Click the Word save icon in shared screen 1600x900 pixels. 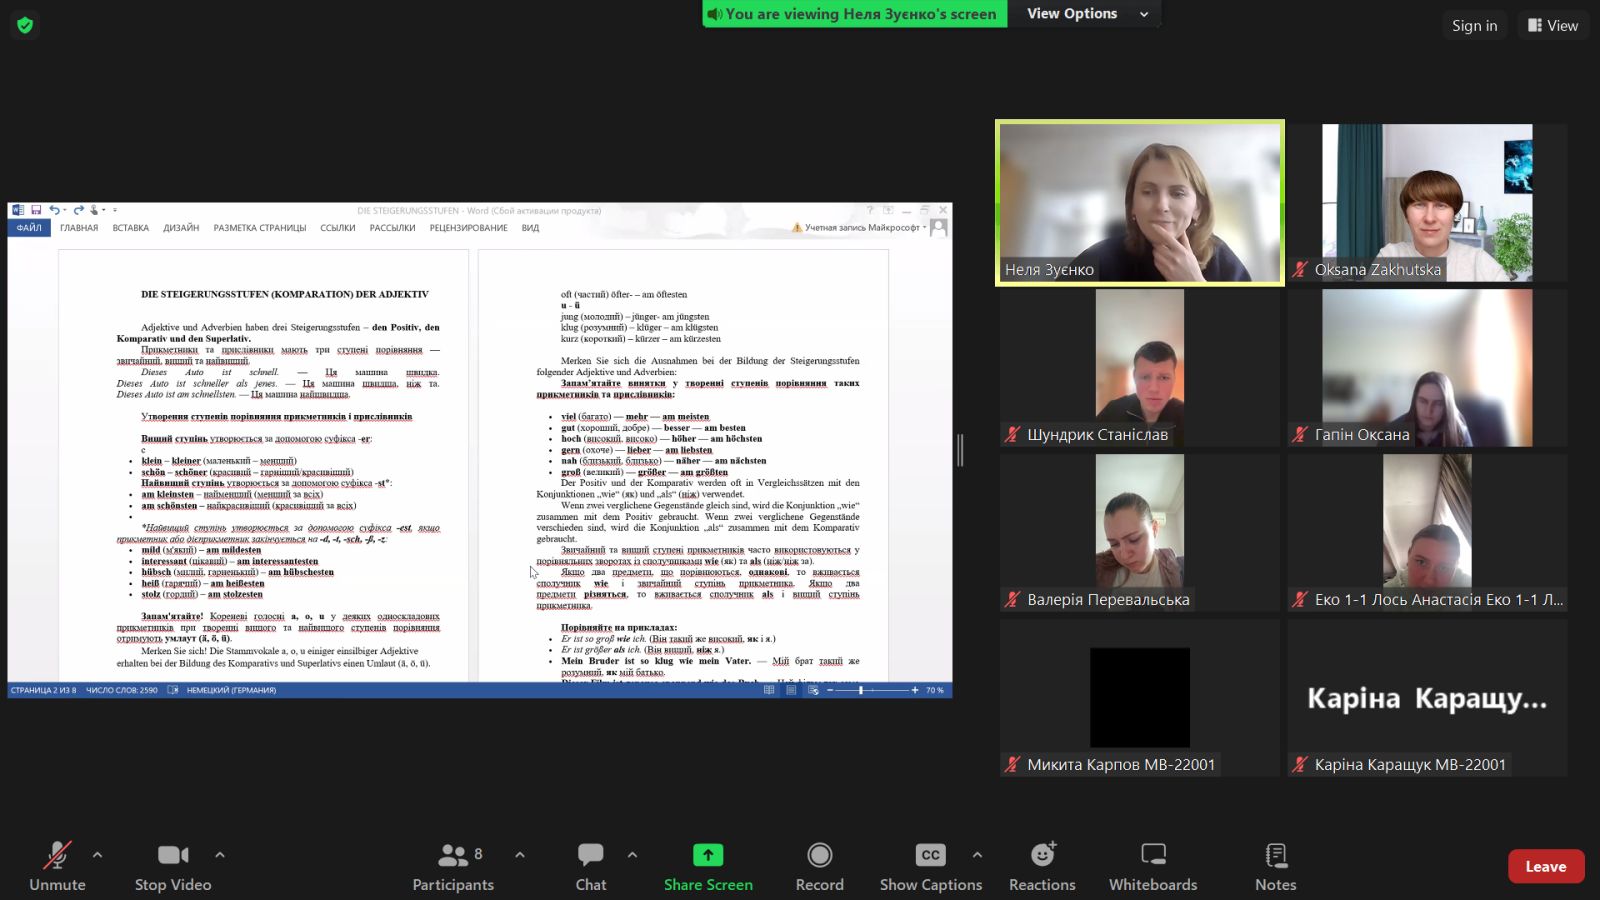(36, 210)
